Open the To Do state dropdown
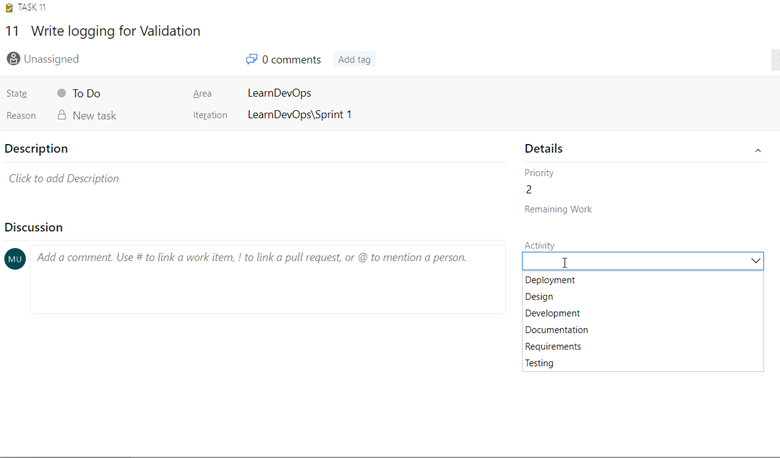Screen dimensions: 780x458 86,93
